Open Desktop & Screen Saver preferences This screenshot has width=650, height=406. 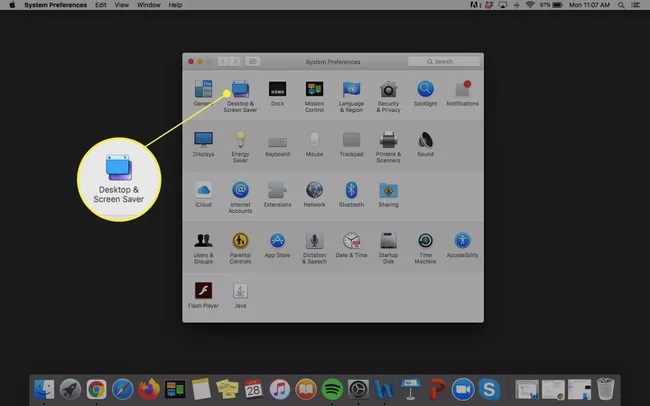click(240, 96)
